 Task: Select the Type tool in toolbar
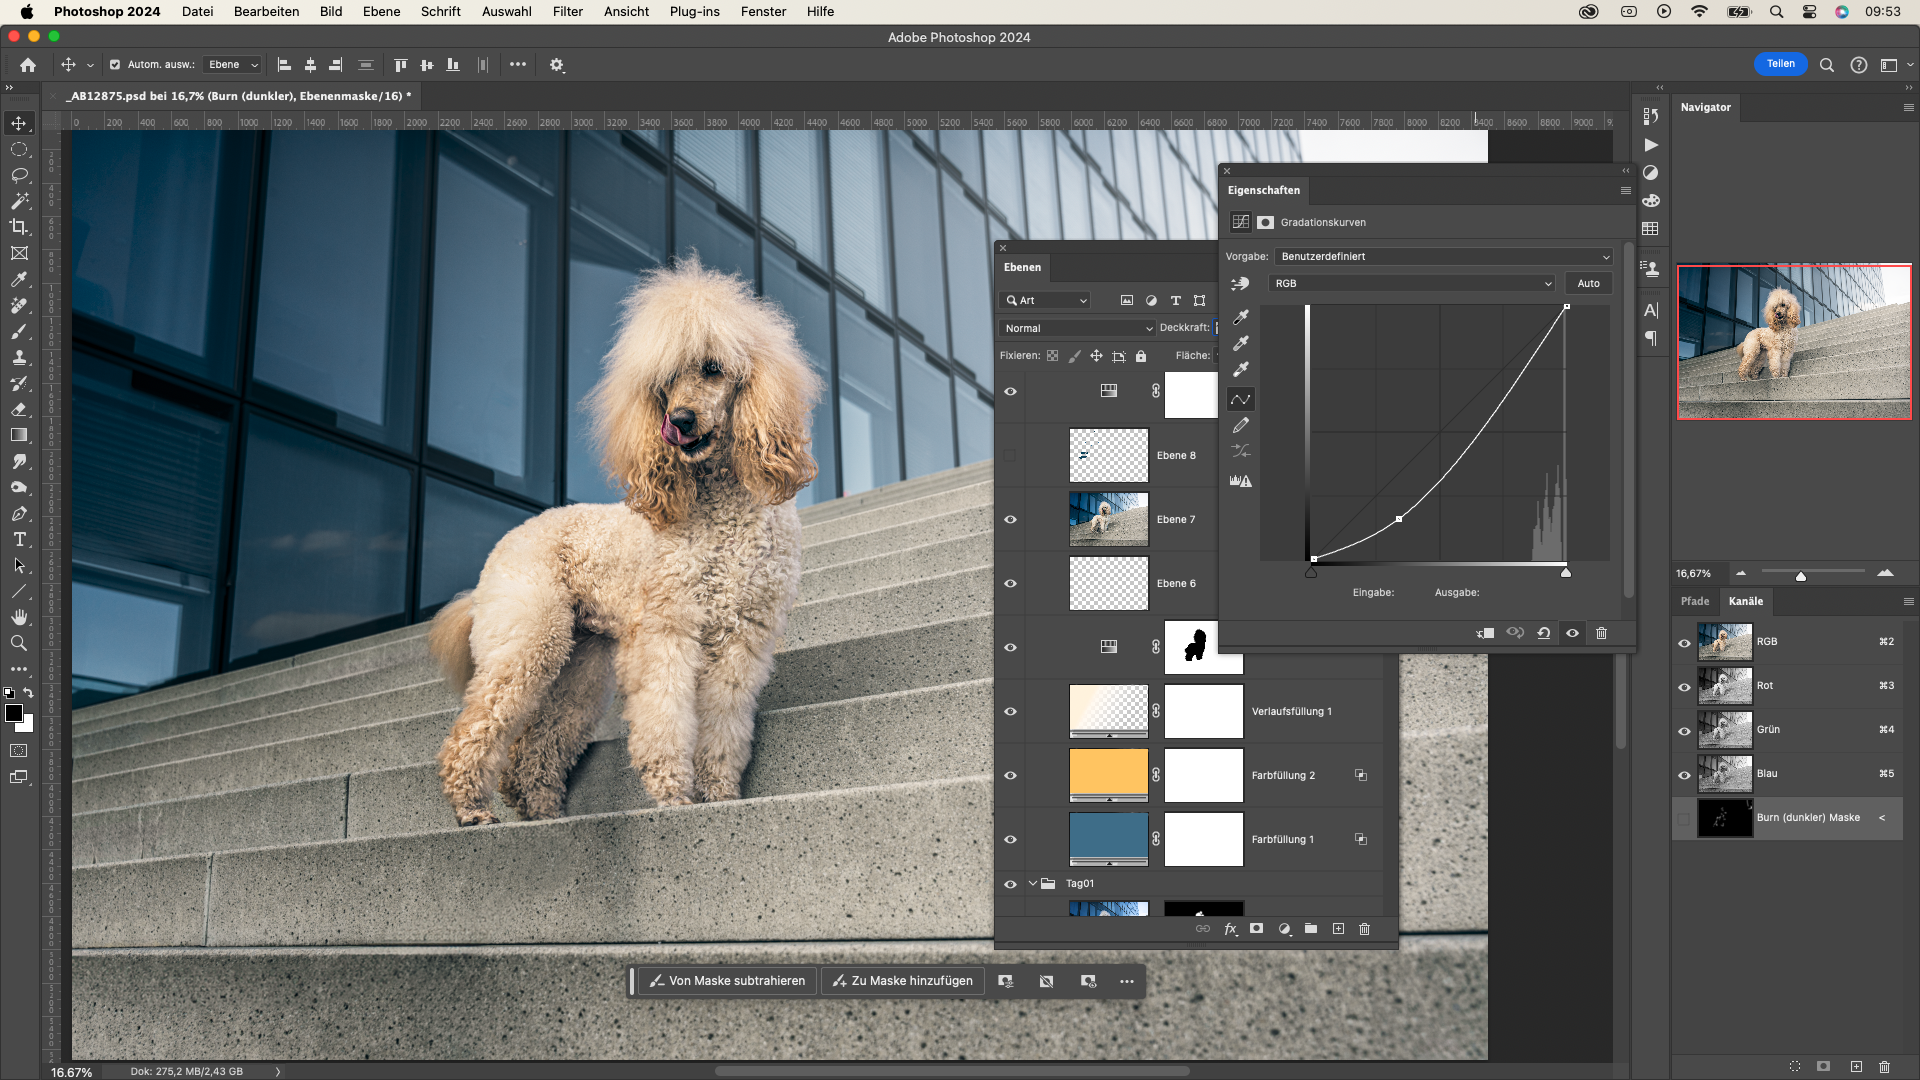19,540
